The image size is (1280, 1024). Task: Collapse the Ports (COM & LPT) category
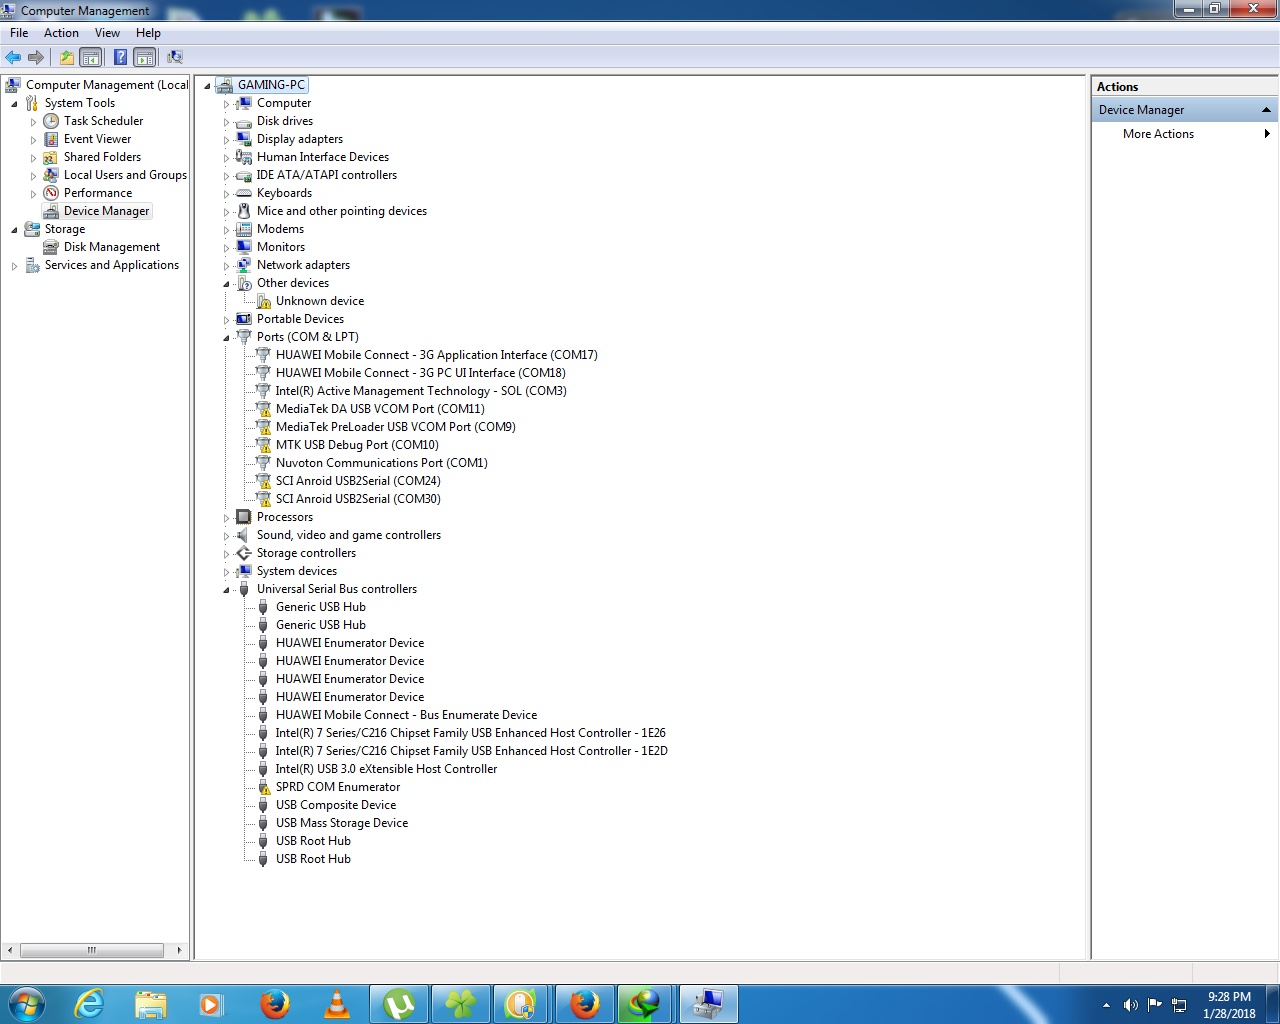[226, 337]
